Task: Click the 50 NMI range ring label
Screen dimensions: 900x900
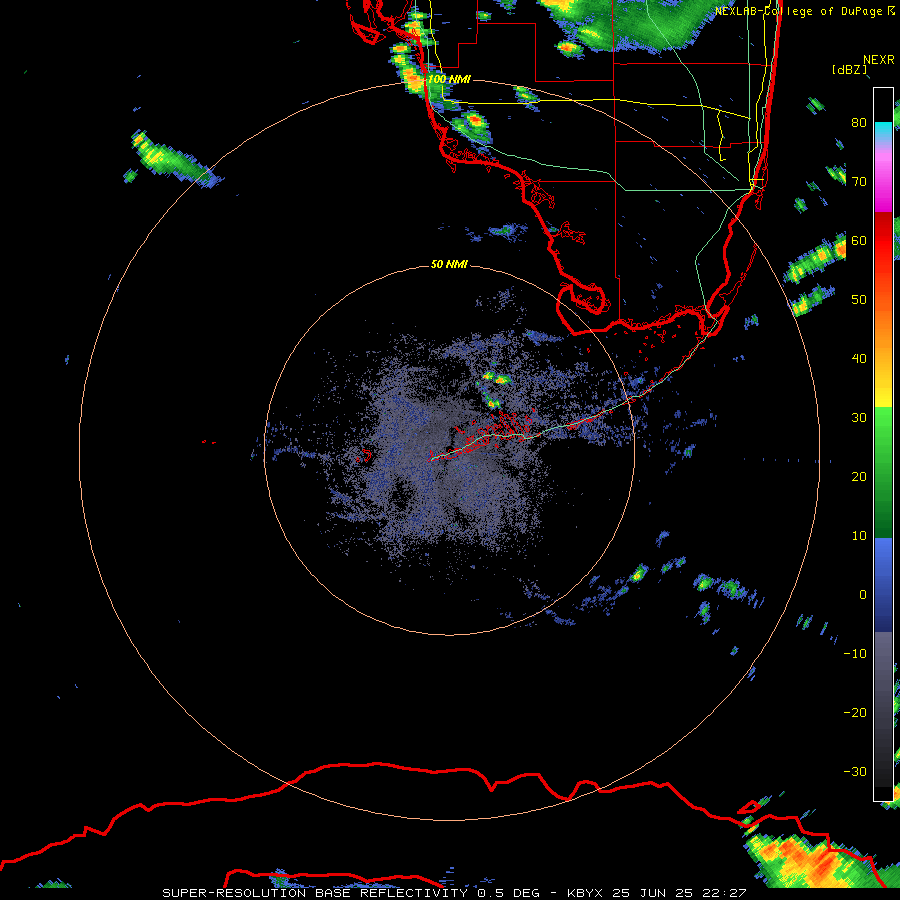Action: point(449,264)
